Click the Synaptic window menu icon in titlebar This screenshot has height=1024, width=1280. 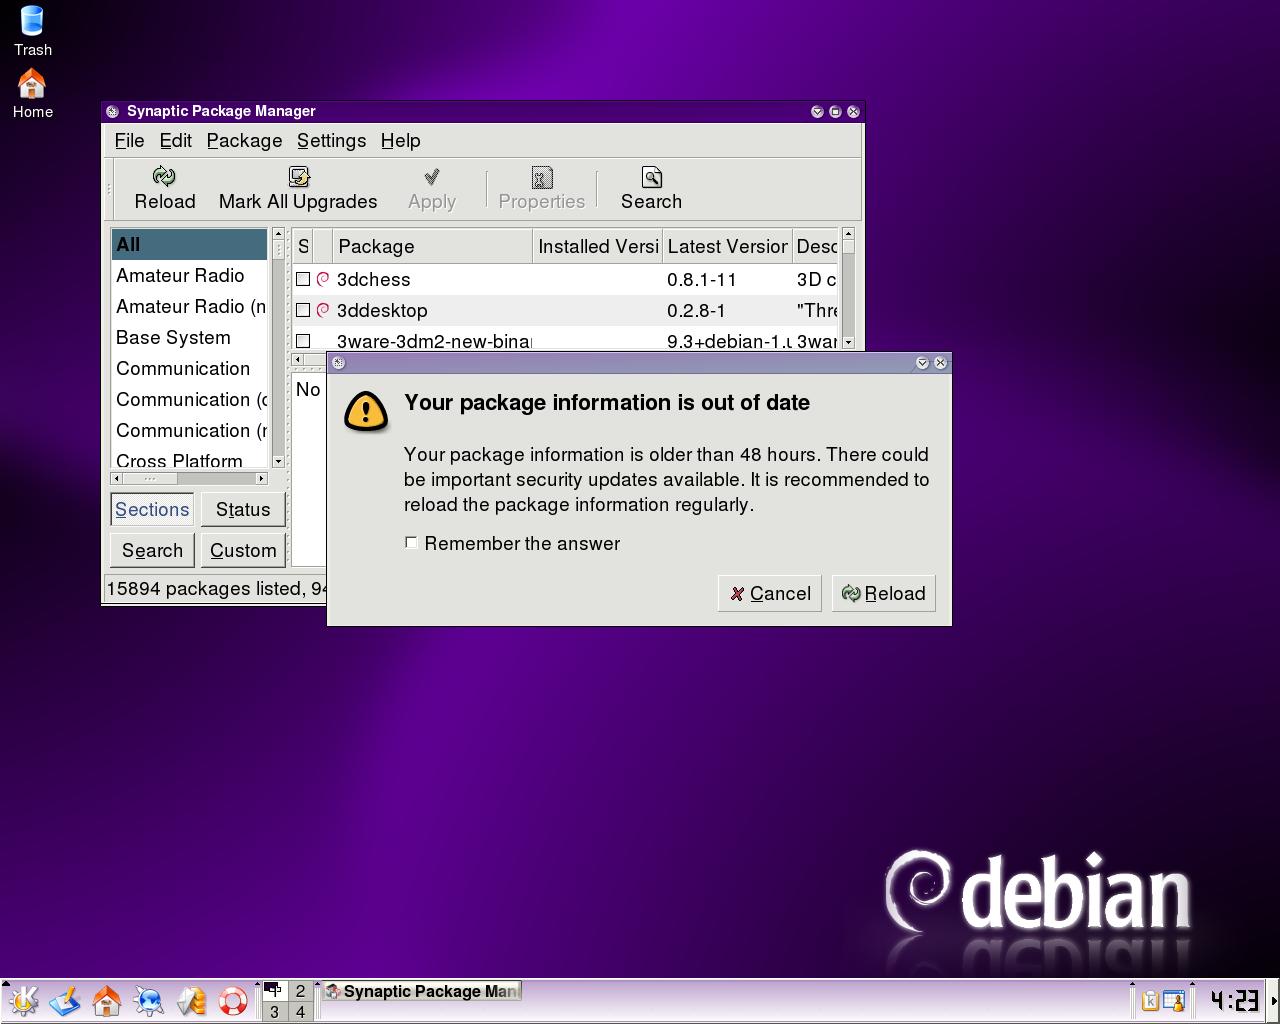point(112,111)
